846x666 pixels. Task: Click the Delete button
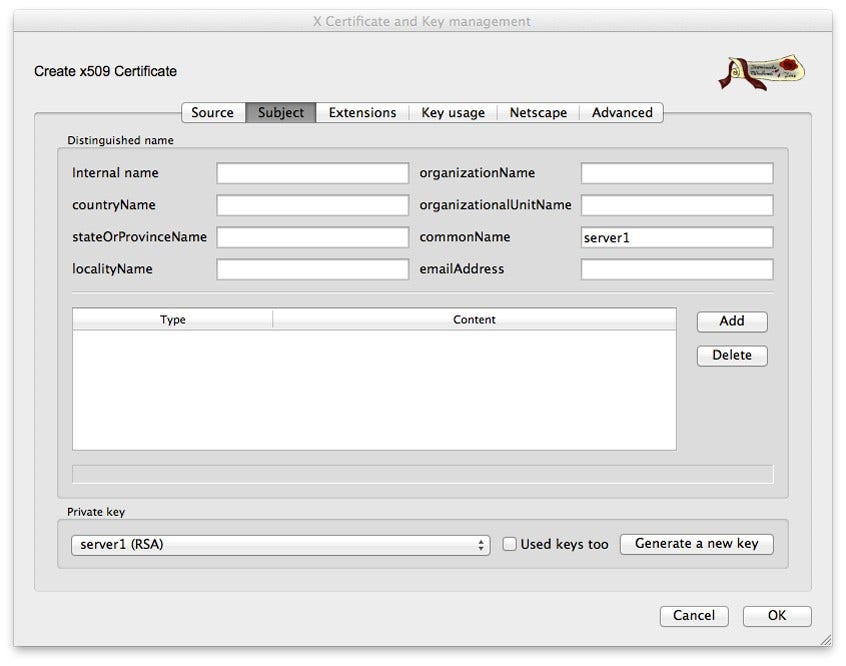pyautogui.click(x=731, y=355)
